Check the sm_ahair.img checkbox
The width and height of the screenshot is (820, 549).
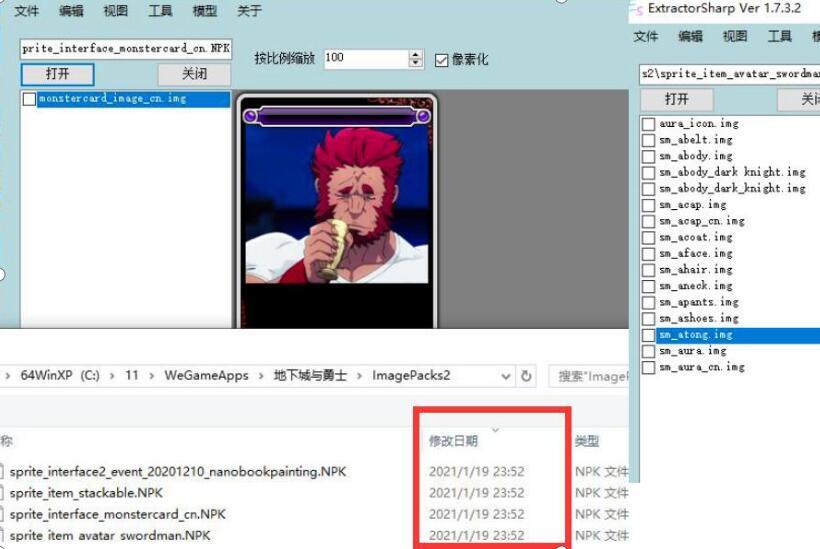tap(648, 270)
